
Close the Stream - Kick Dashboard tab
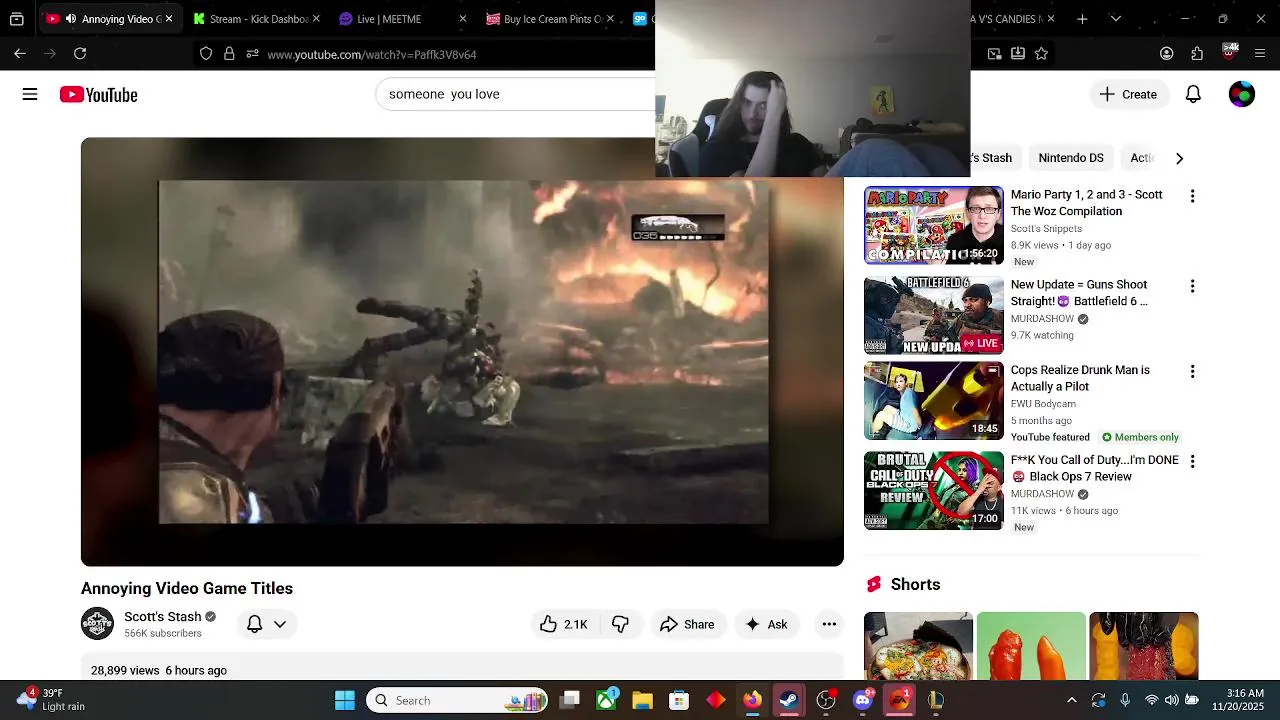click(x=316, y=19)
